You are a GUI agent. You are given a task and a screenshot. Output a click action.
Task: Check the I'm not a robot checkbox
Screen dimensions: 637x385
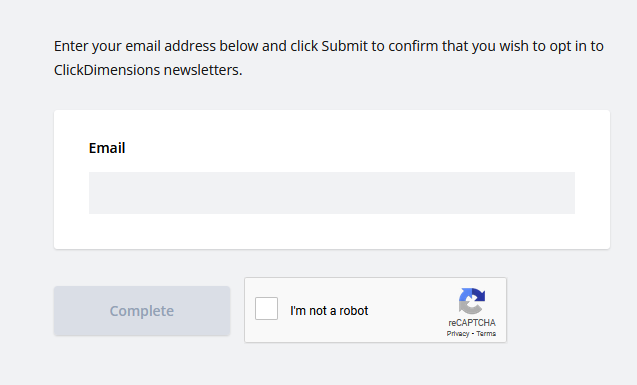(266, 309)
